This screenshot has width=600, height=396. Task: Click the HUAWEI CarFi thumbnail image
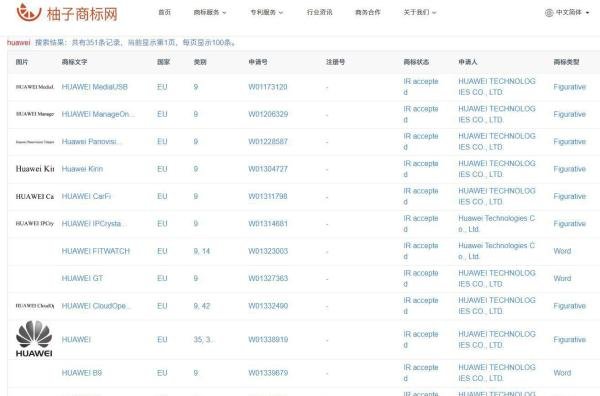click(x=35, y=196)
